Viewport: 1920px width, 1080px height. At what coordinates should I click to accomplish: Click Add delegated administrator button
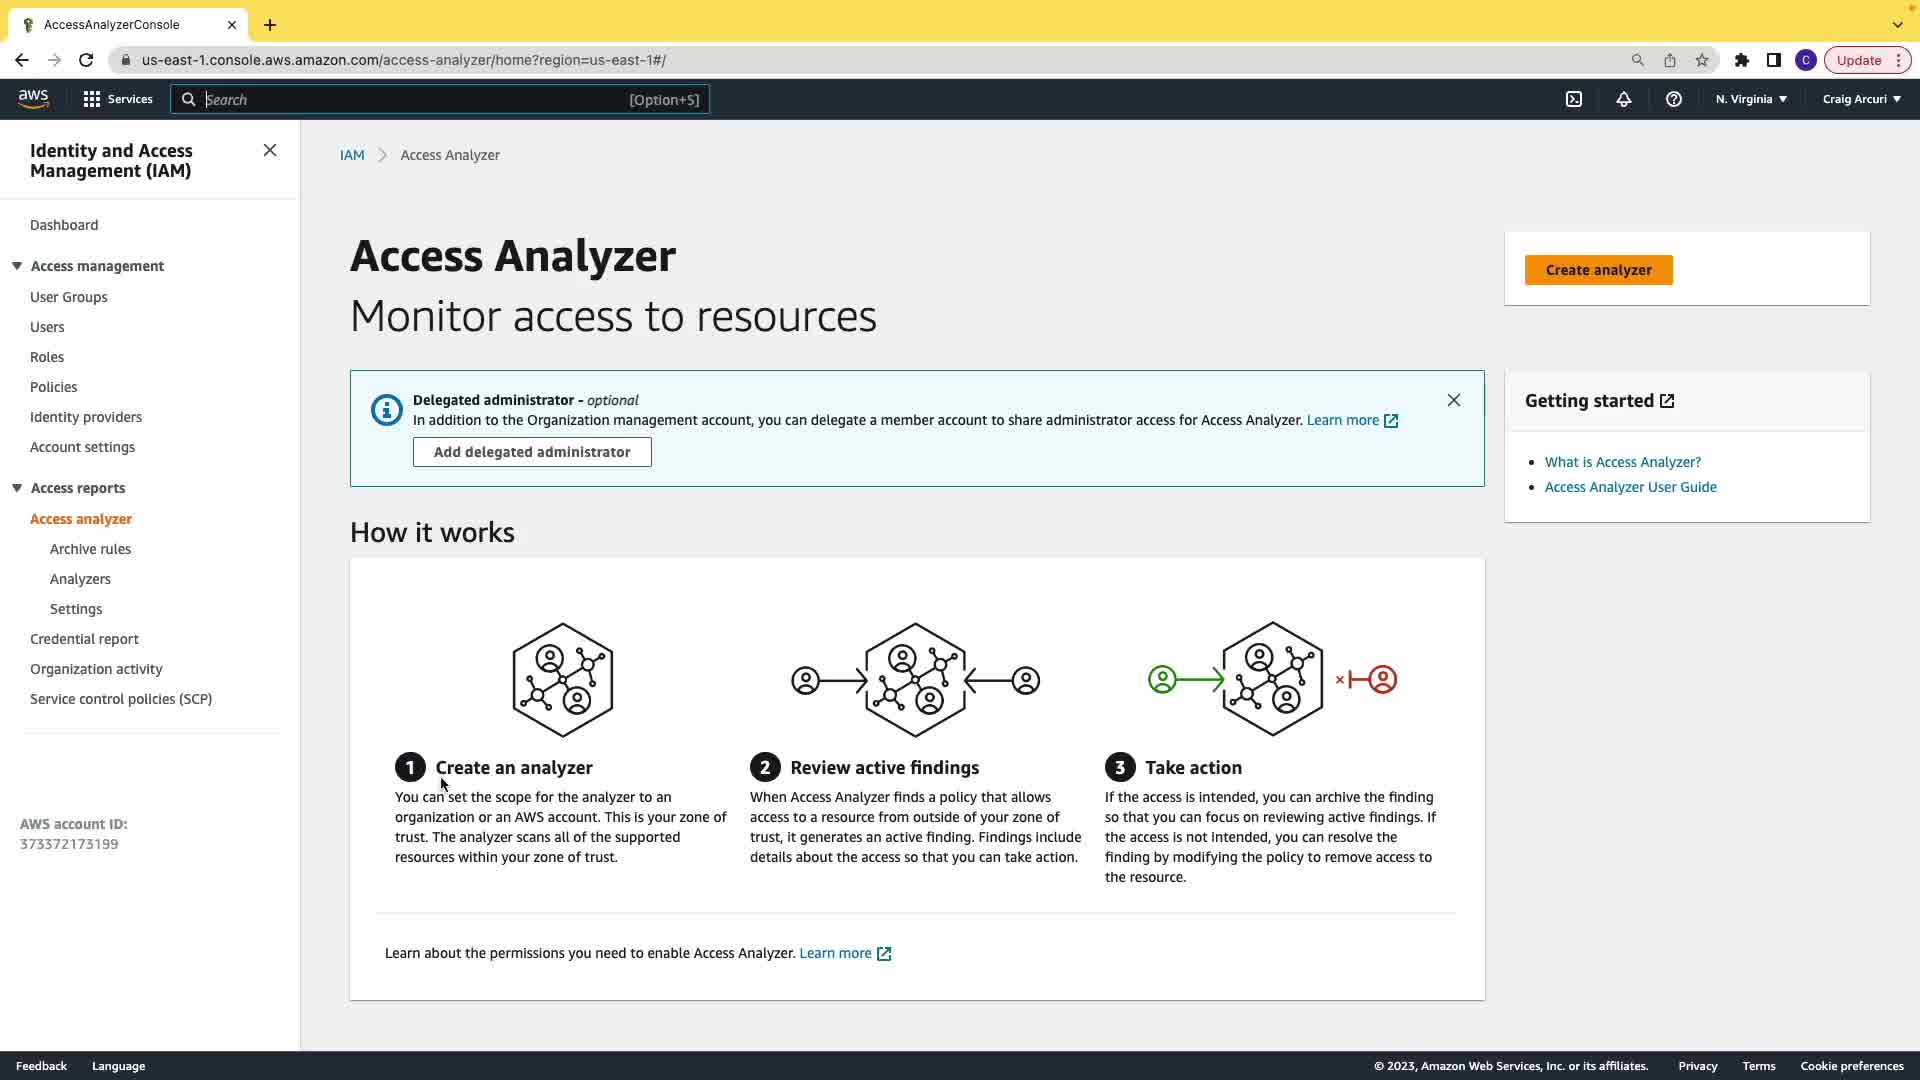(532, 452)
